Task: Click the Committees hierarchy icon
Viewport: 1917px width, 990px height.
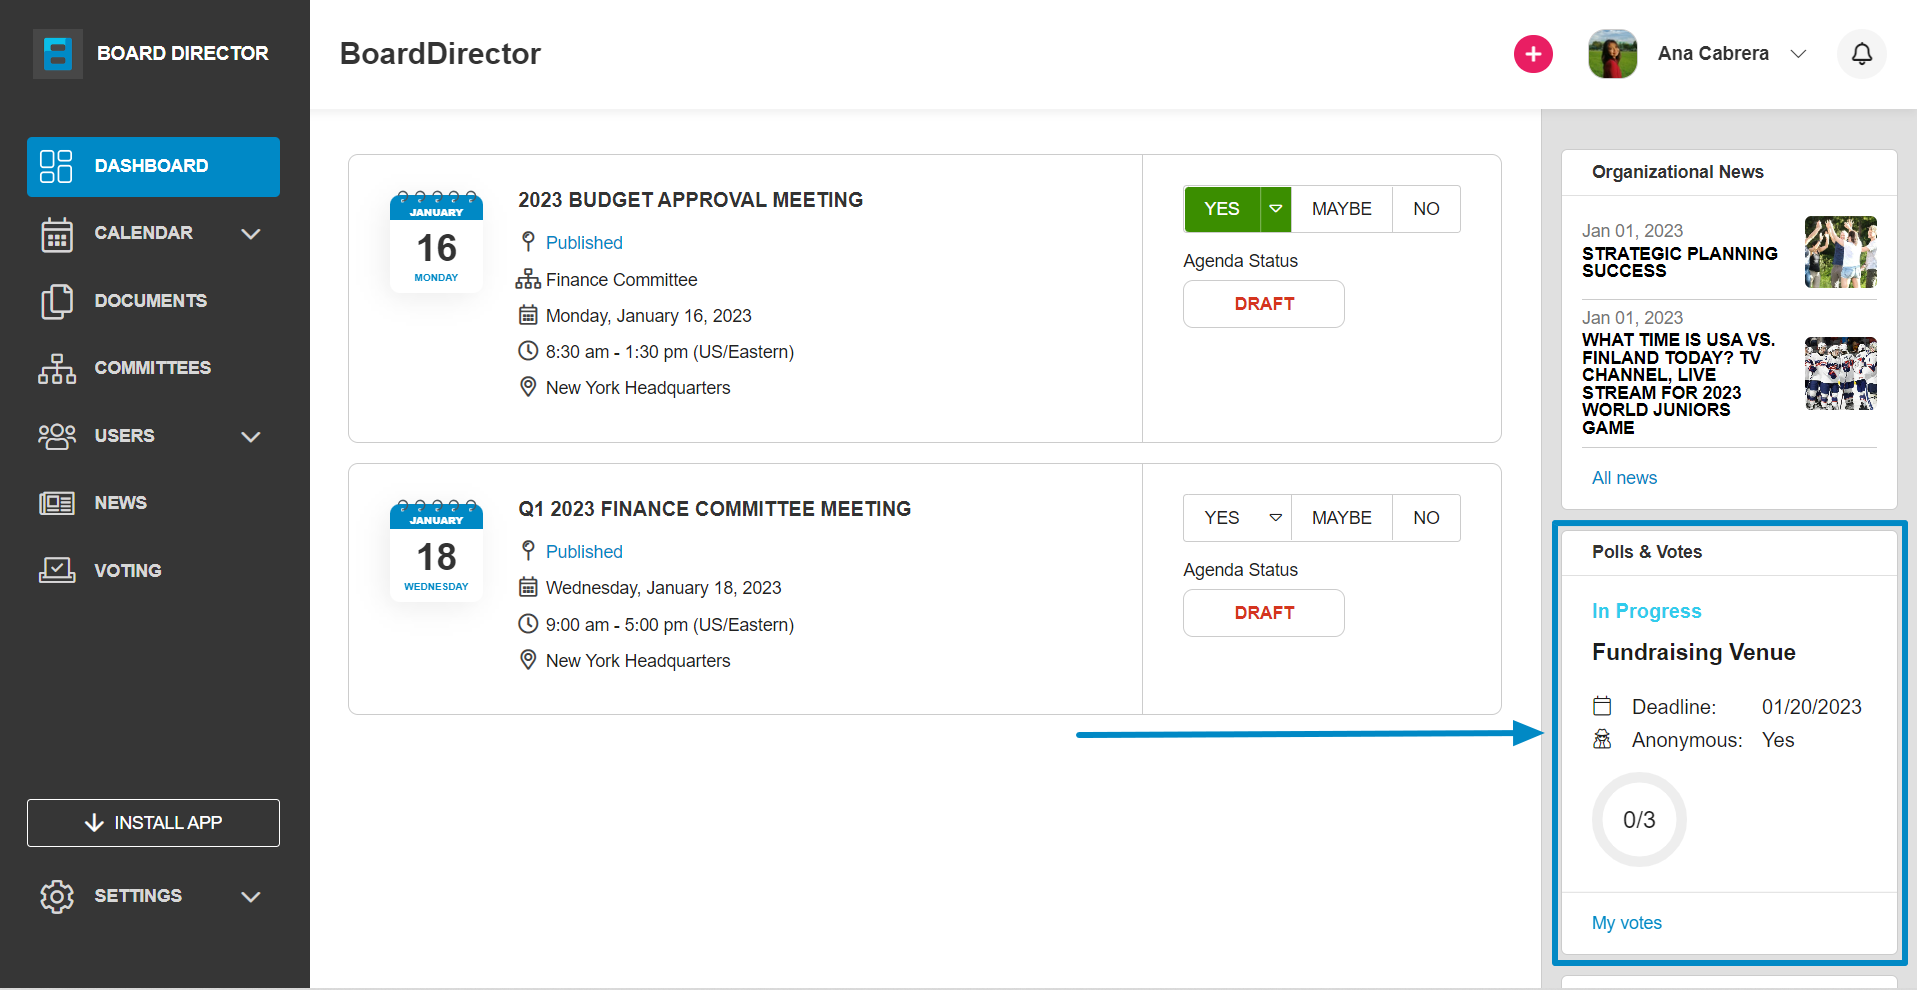Action: click(x=57, y=368)
